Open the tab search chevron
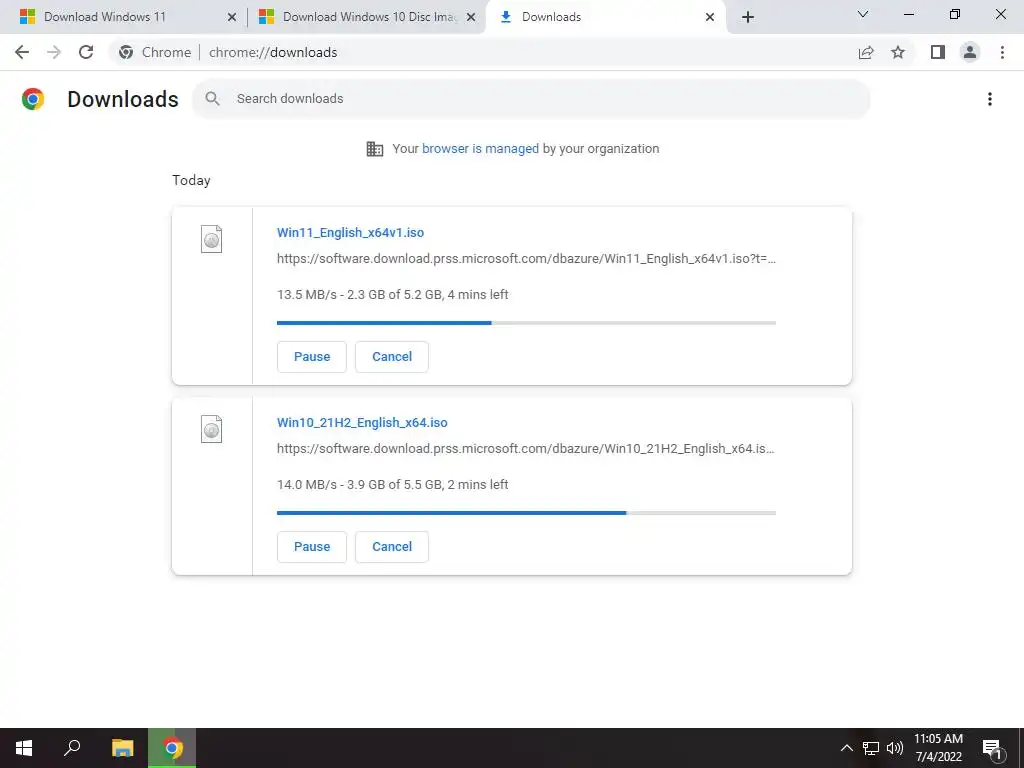 863,14
